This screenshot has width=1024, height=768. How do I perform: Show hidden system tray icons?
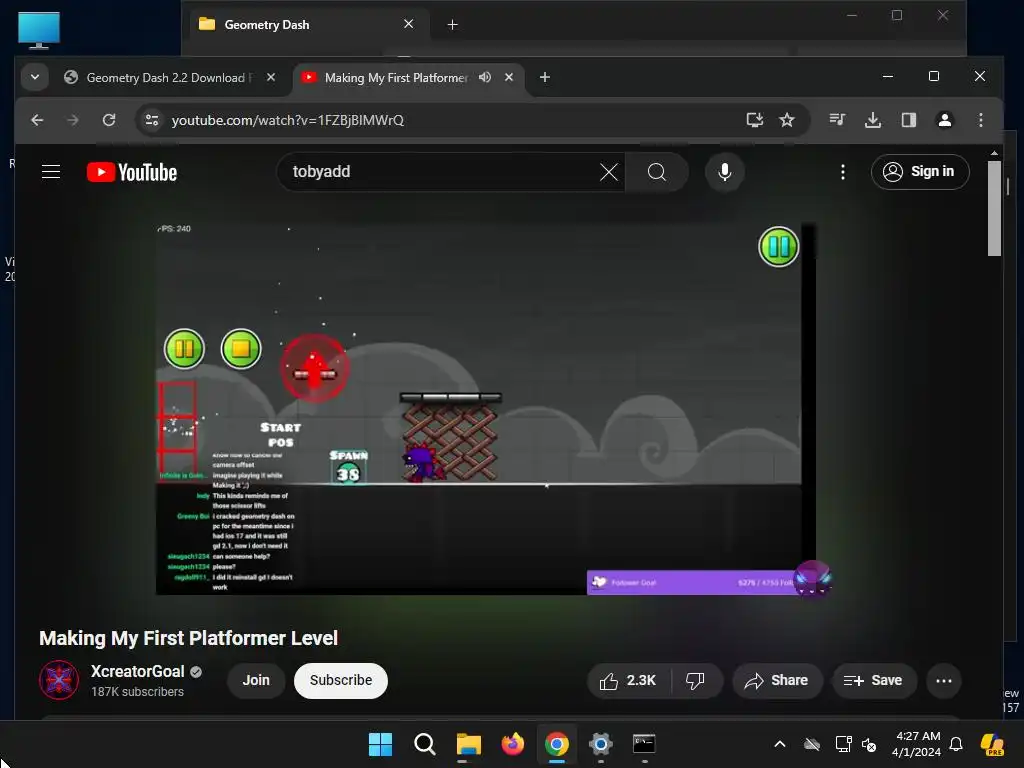pyautogui.click(x=780, y=744)
